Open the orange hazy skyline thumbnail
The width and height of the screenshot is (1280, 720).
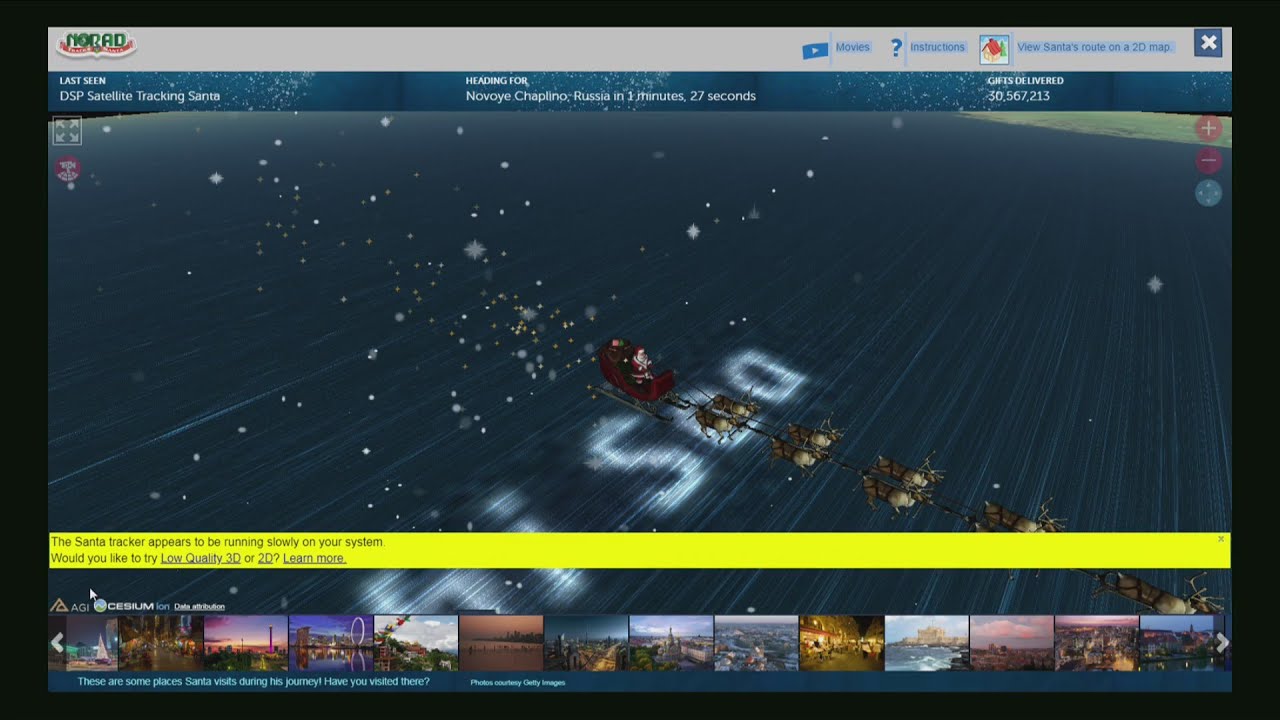click(501, 643)
